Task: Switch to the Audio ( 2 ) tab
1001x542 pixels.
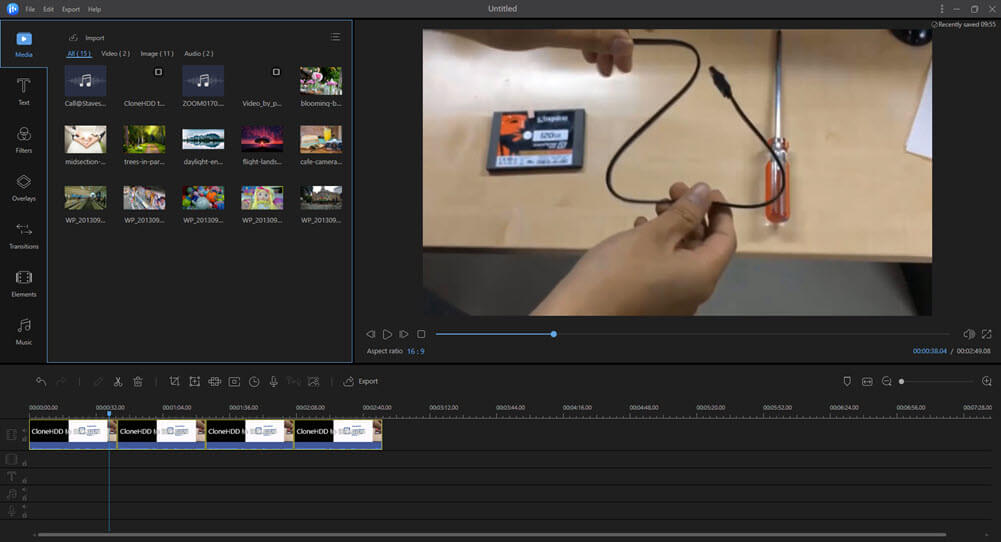Action: (198, 53)
